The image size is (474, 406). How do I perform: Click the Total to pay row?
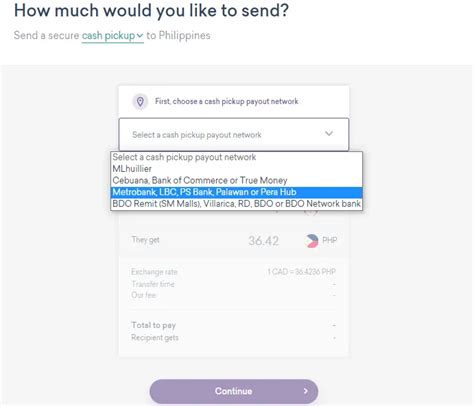coord(233,325)
